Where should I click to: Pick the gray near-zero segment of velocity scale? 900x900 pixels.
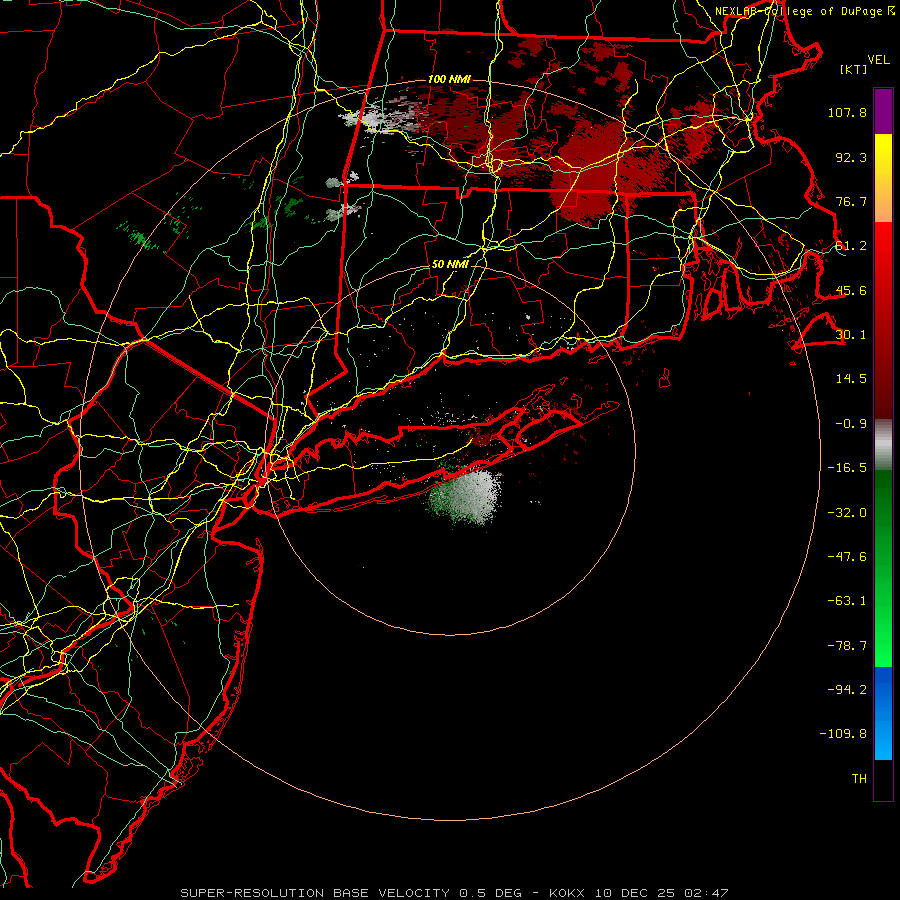(883, 445)
